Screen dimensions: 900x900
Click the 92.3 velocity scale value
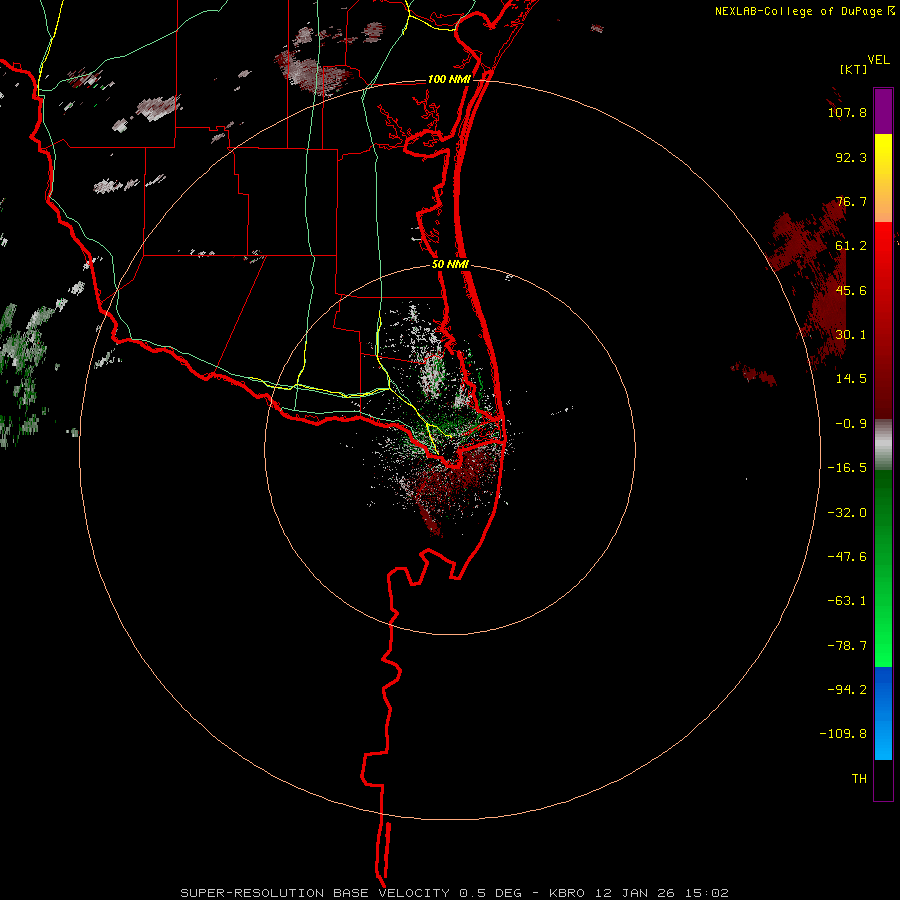click(851, 157)
